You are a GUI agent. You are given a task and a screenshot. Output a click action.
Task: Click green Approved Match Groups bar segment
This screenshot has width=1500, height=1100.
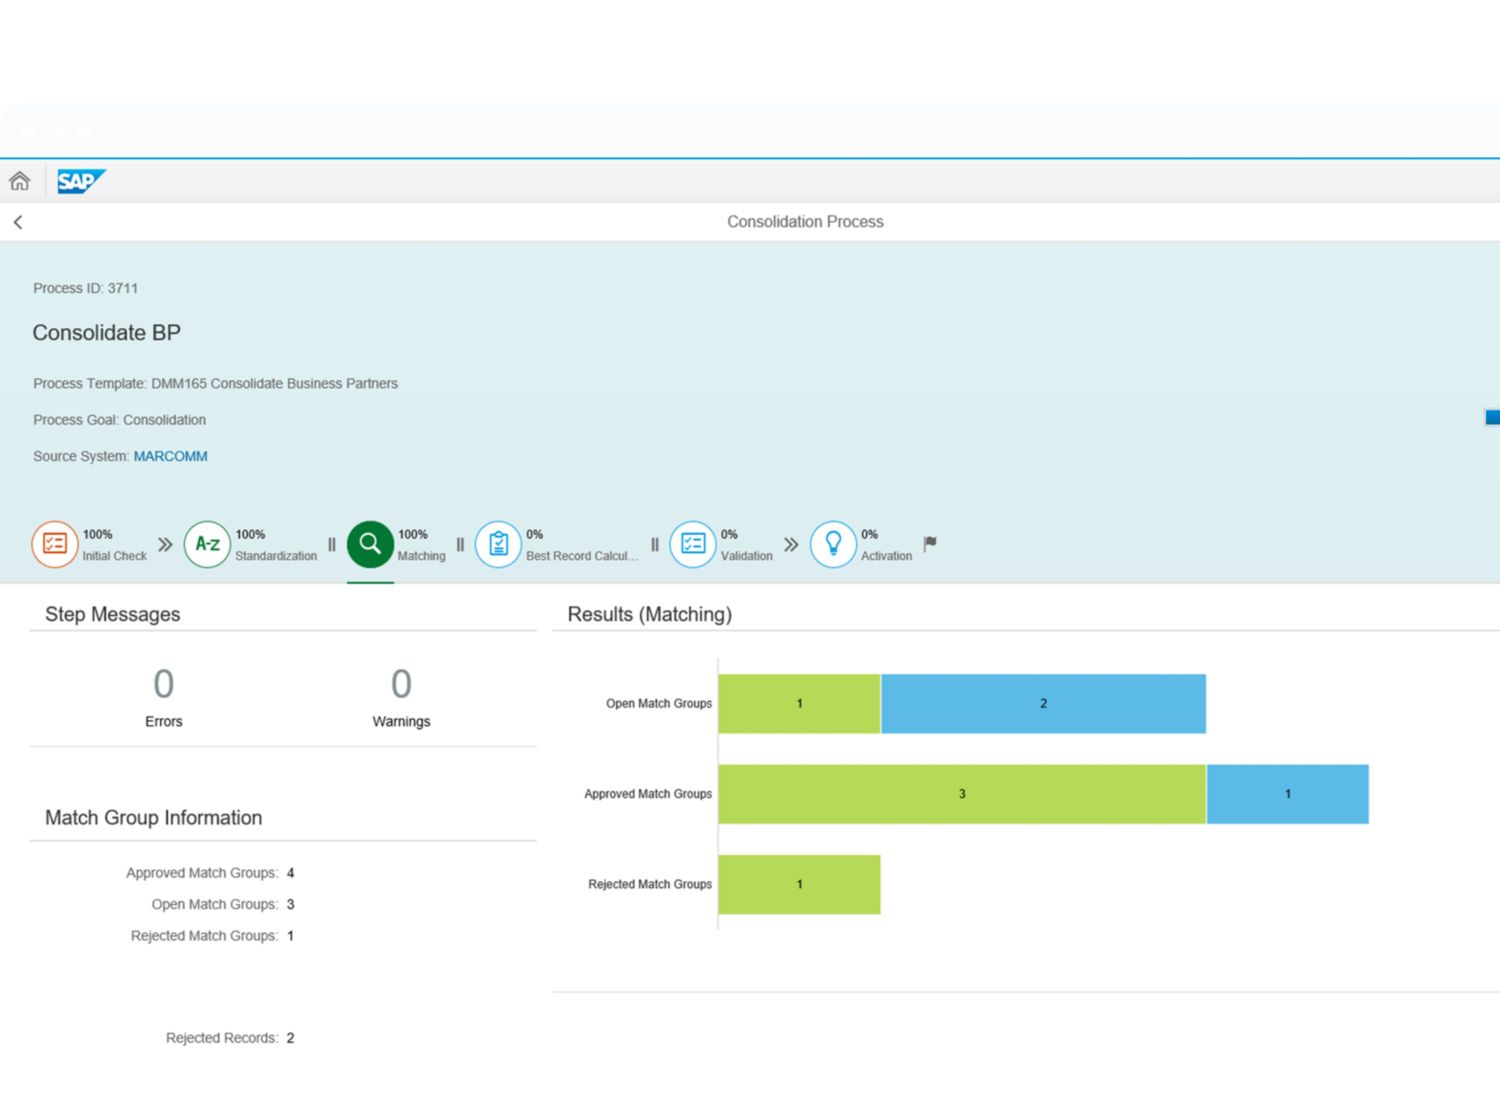click(x=962, y=794)
